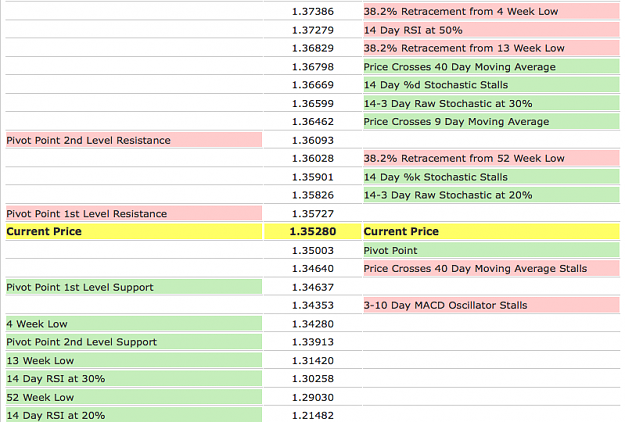Select price 1.31420
Screen dimensions: 625x422
[312, 361]
